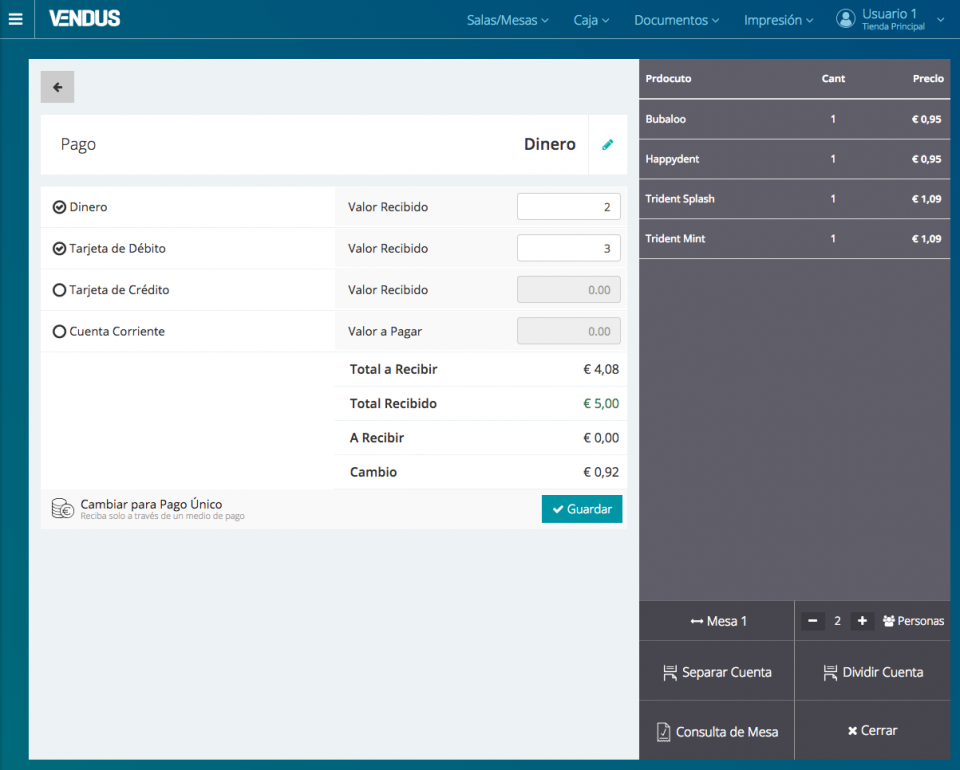Viewport: 960px width, 770px height.
Task: Click the Dinero Valor Recibido input field
Action: point(568,207)
